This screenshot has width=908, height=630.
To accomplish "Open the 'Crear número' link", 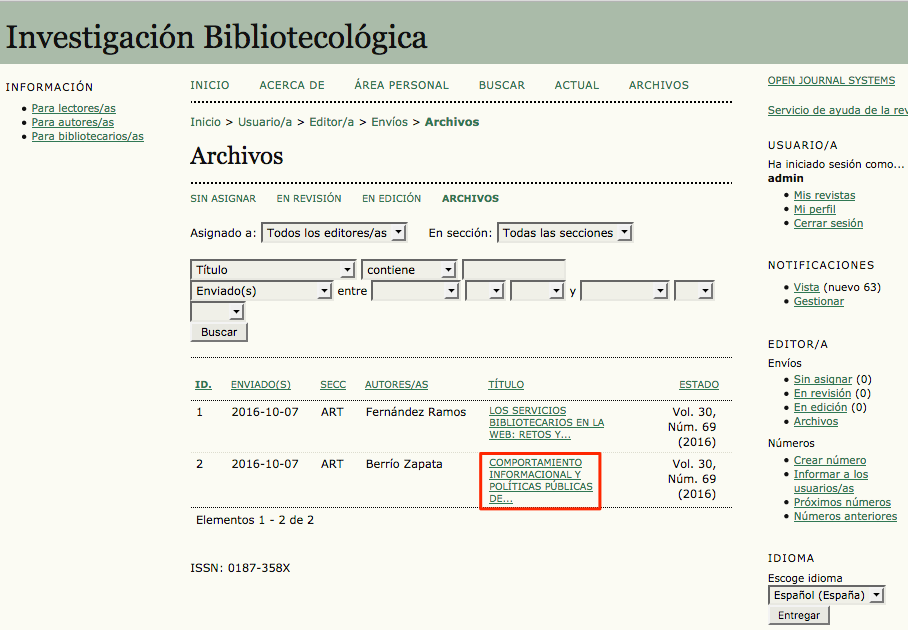I will click(x=829, y=461).
